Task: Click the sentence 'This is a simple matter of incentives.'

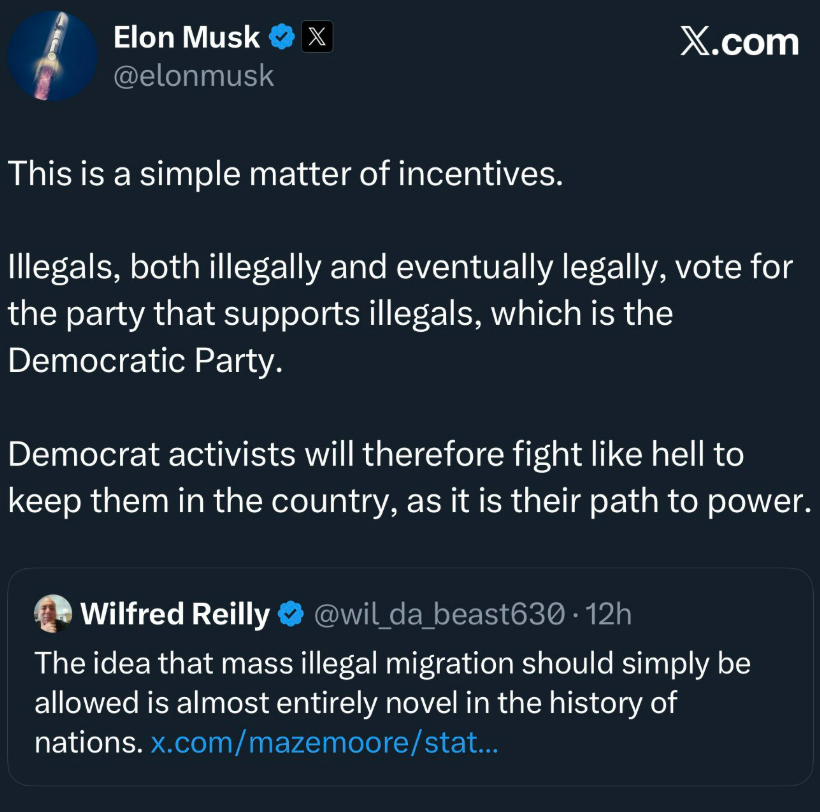Action: point(286,174)
